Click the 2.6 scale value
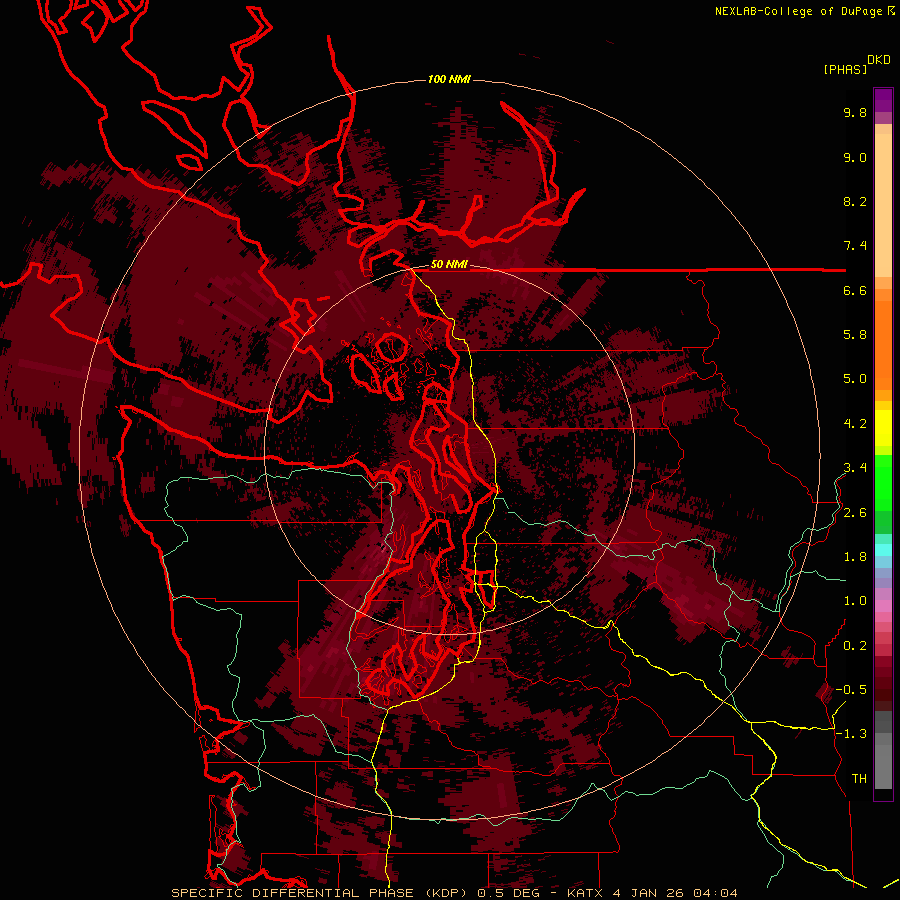The image size is (900, 900). (x=855, y=513)
